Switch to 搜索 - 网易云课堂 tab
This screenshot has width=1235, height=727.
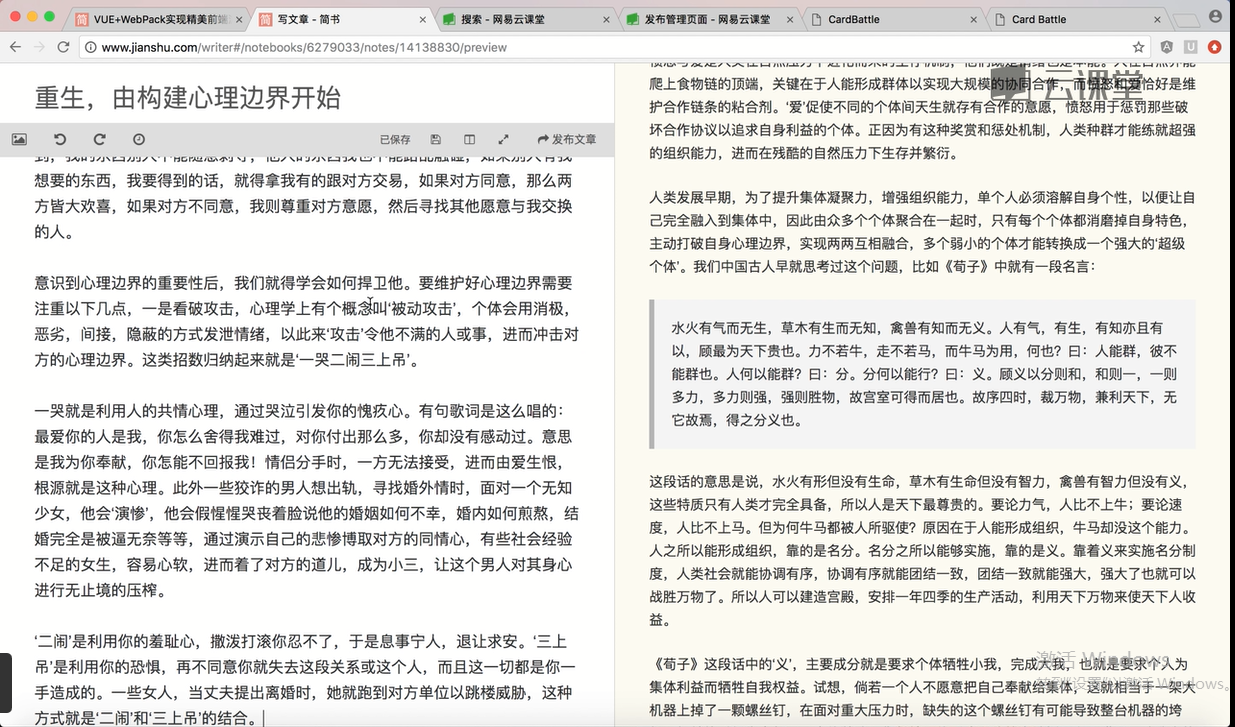(x=525, y=19)
